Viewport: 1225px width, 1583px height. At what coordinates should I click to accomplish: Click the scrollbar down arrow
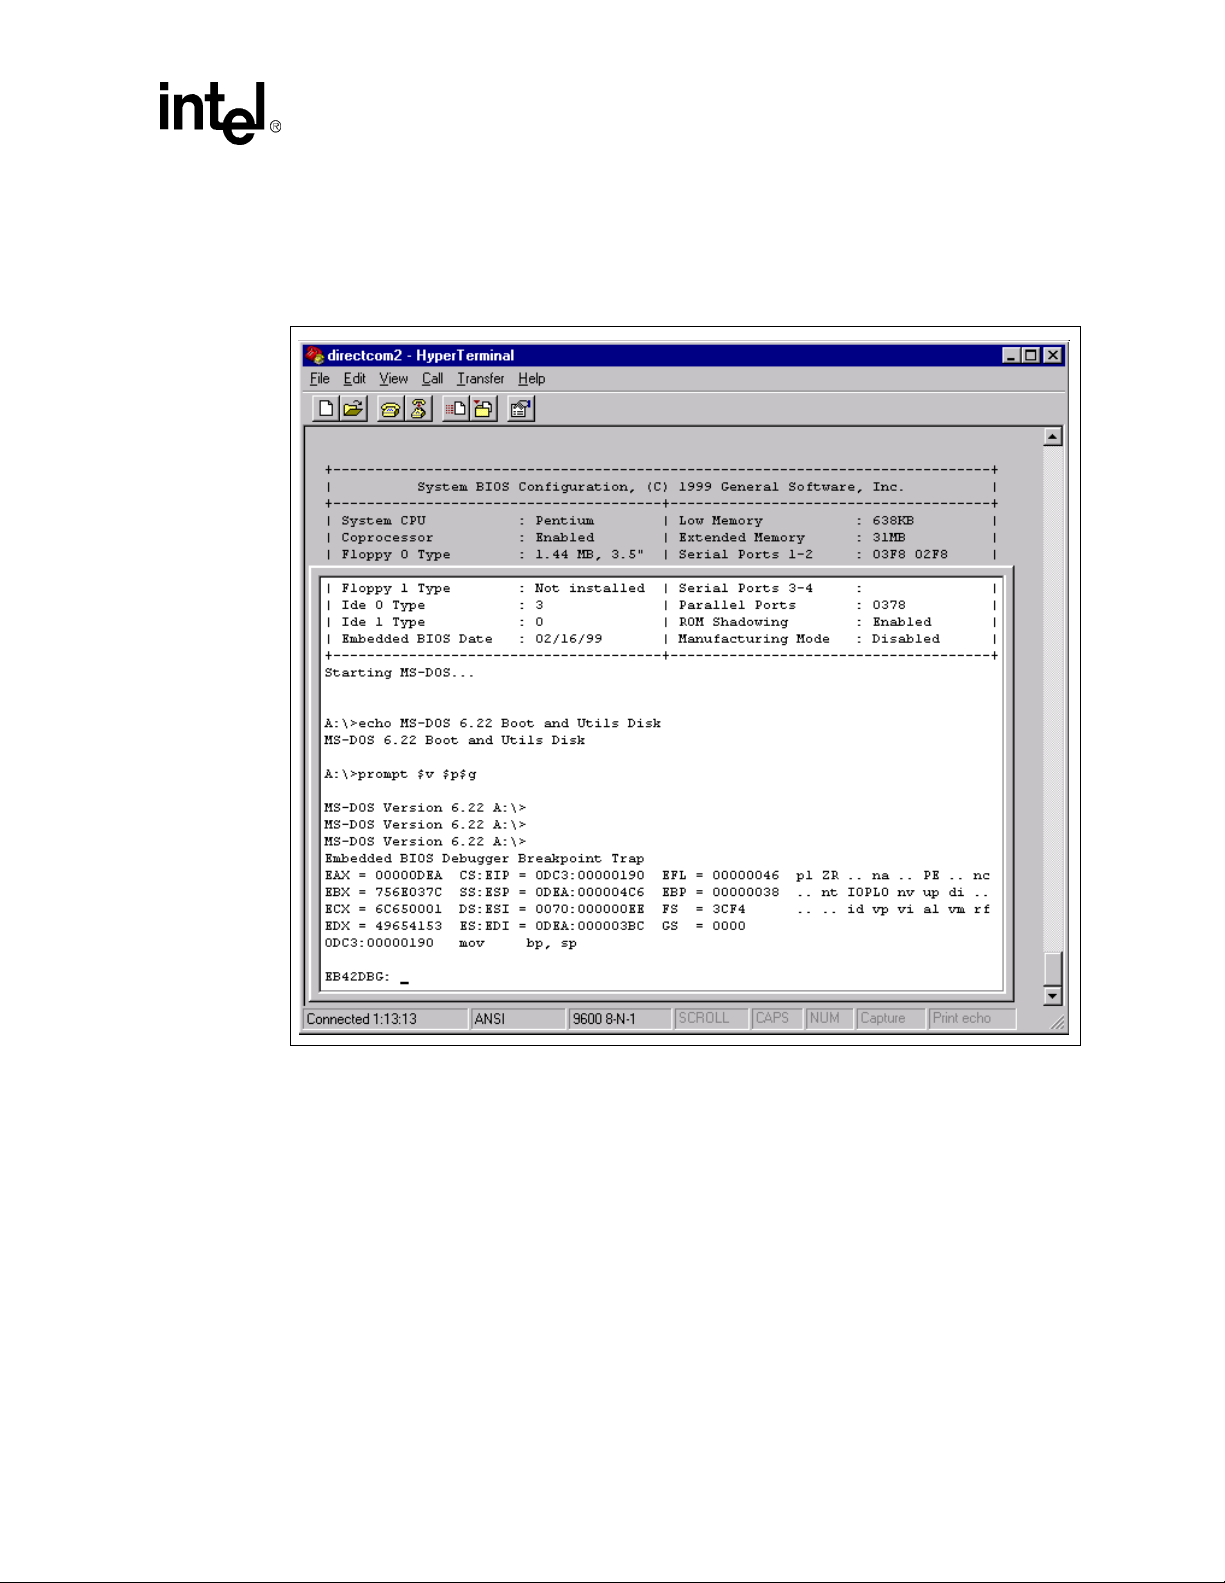(x=1052, y=996)
